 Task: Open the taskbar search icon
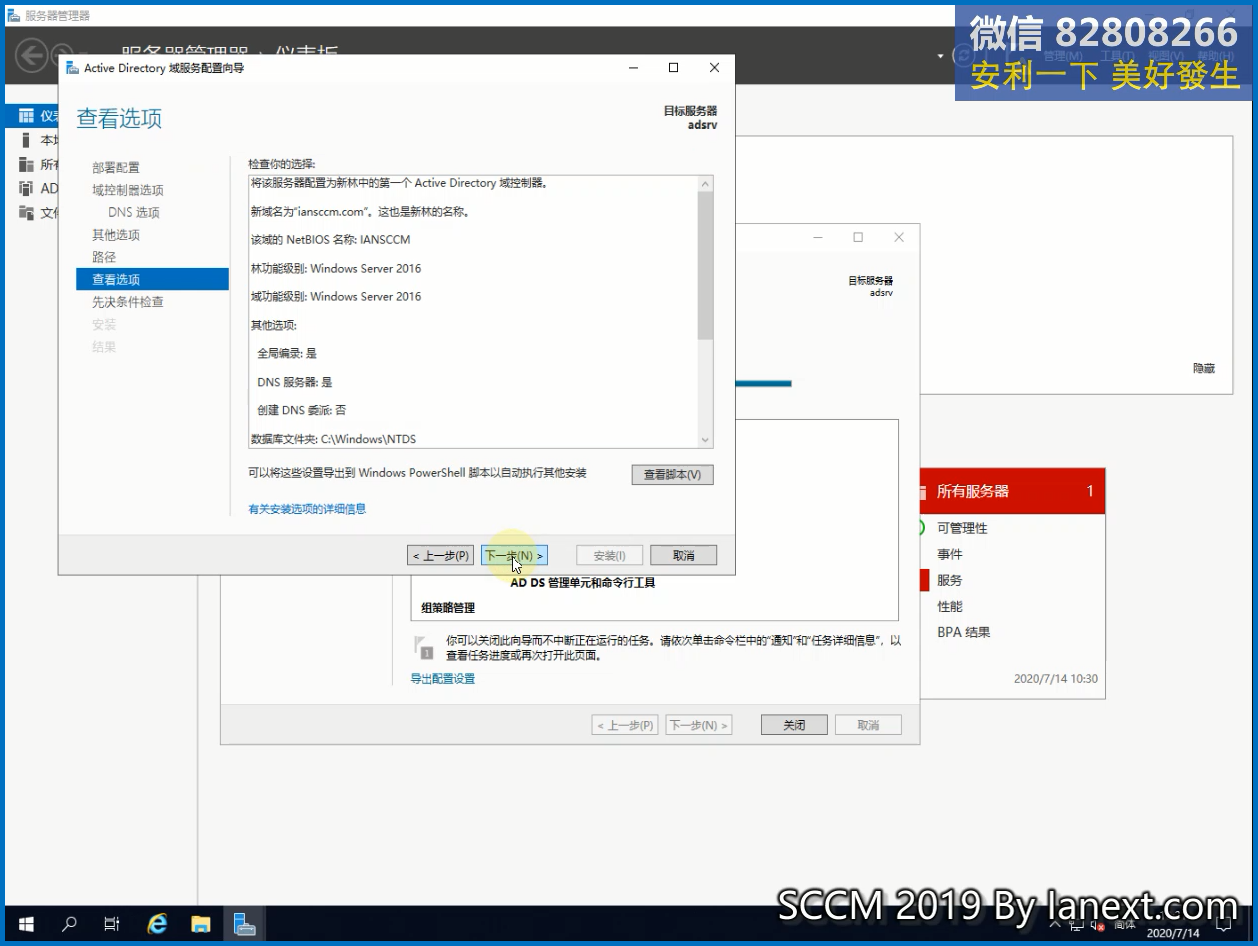tap(69, 924)
